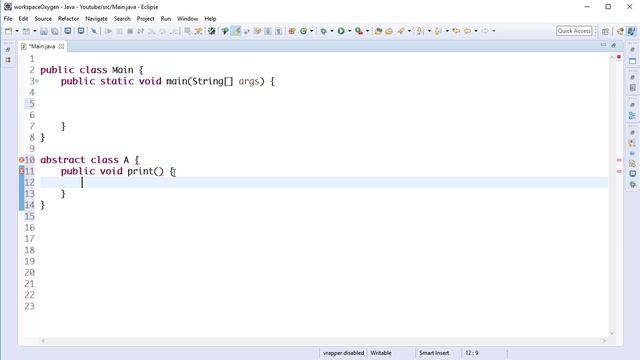
Task: Click the red error indicator atop overview ruler
Action: click(619, 57)
